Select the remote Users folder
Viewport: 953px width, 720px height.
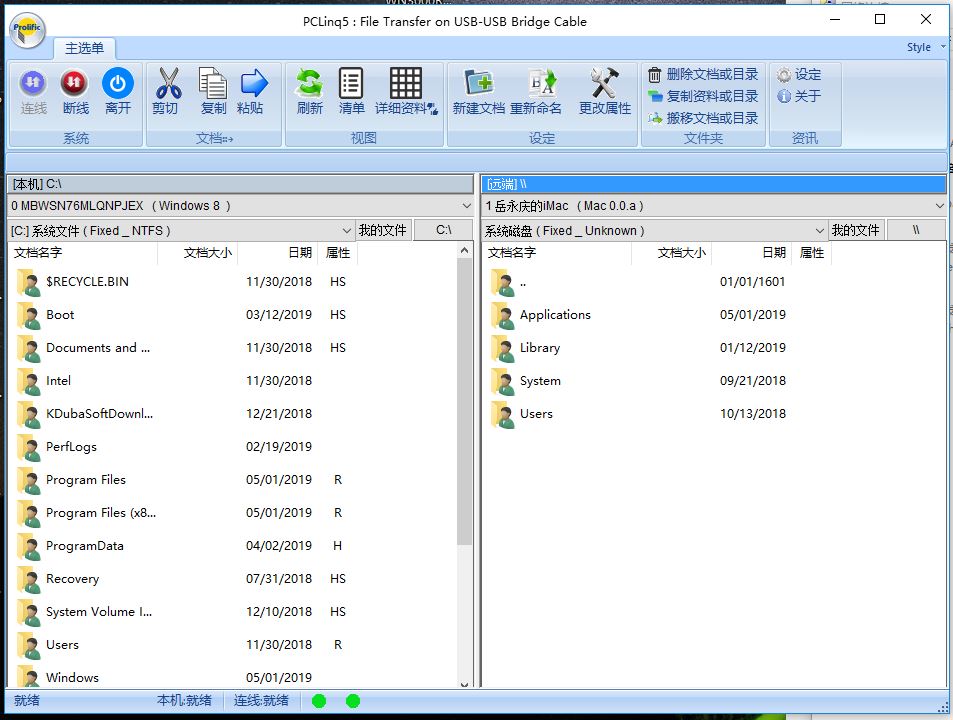(536, 414)
